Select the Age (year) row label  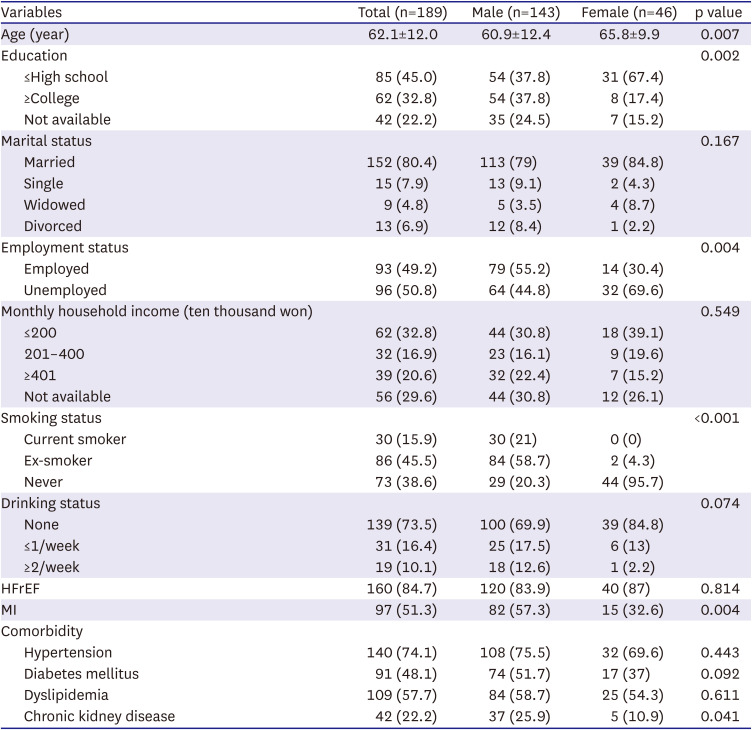pyautogui.click(x=35, y=34)
